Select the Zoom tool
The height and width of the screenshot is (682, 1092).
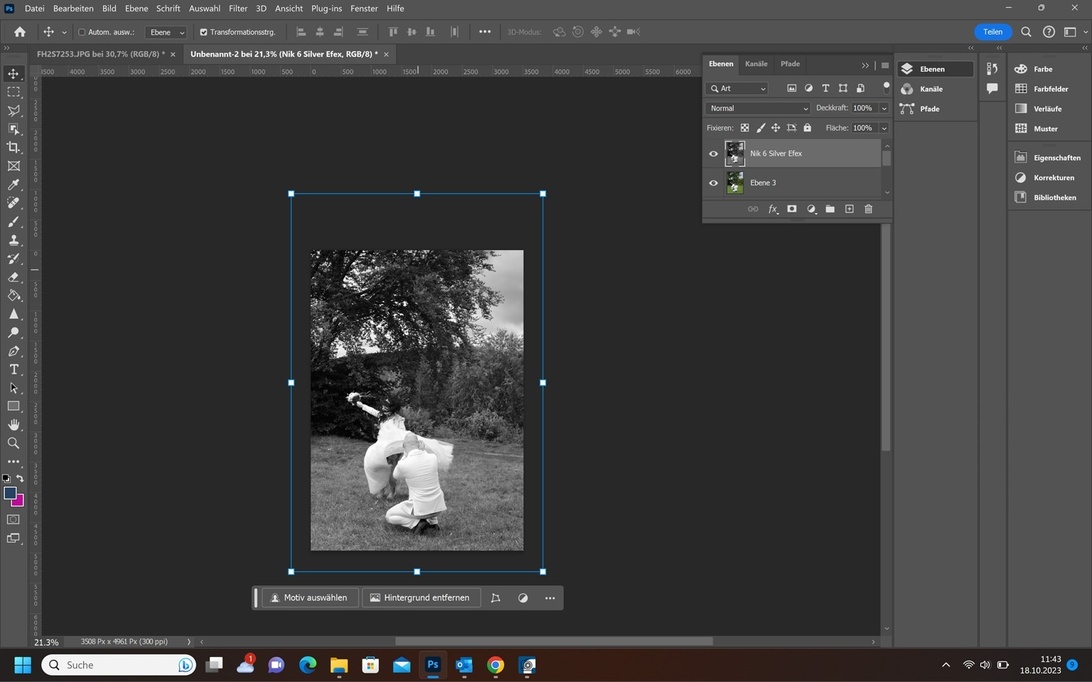point(14,443)
